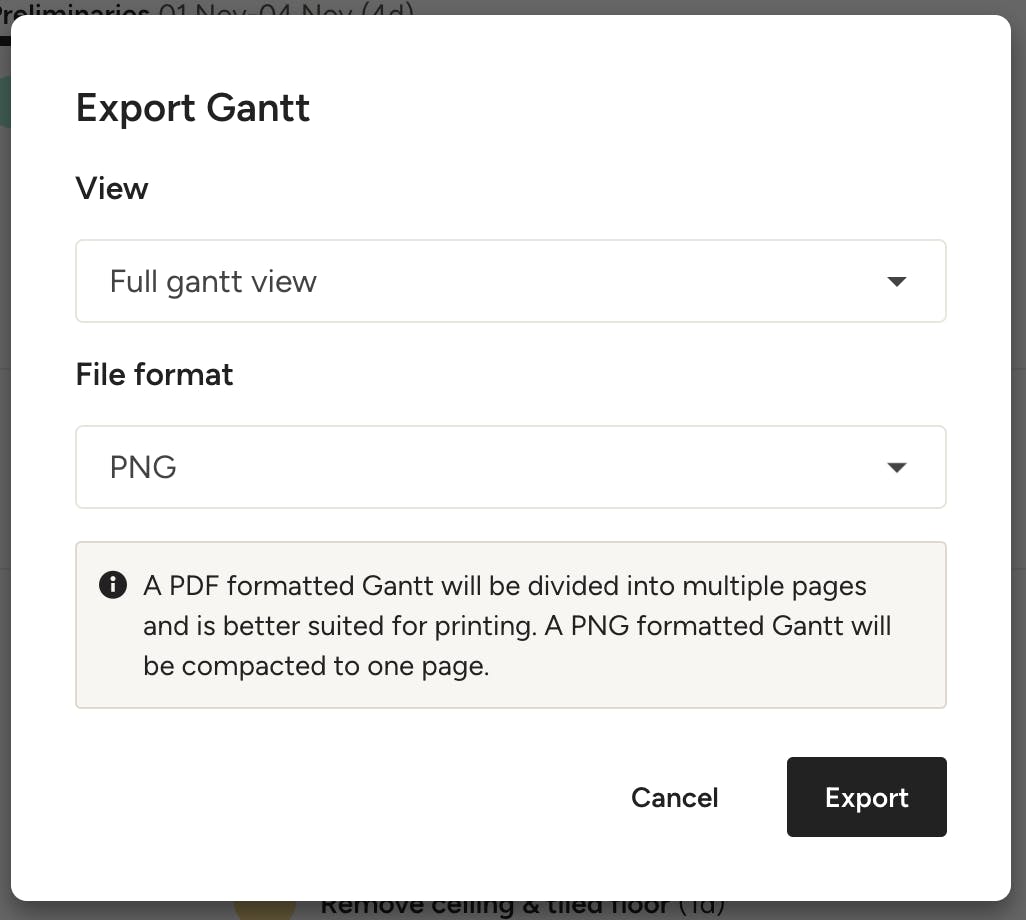Viewport: 1026px width, 920px height.
Task: Cancel the Export Gantt dialog
Action: [674, 797]
